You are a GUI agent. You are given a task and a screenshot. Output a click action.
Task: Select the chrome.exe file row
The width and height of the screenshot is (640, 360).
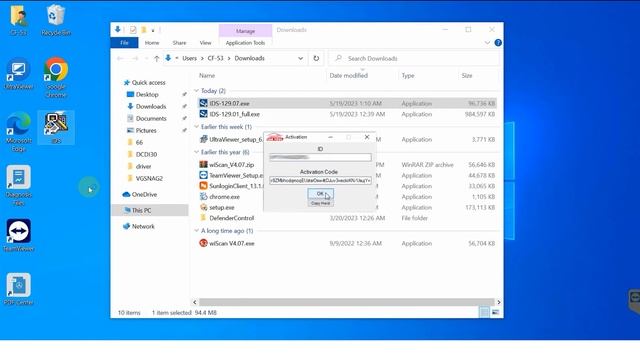[x=347, y=197]
